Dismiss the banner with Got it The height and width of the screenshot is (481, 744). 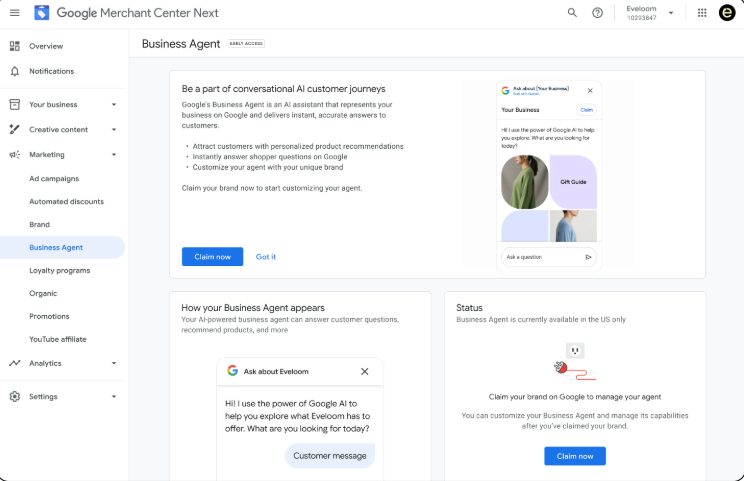tap(266, 257)
